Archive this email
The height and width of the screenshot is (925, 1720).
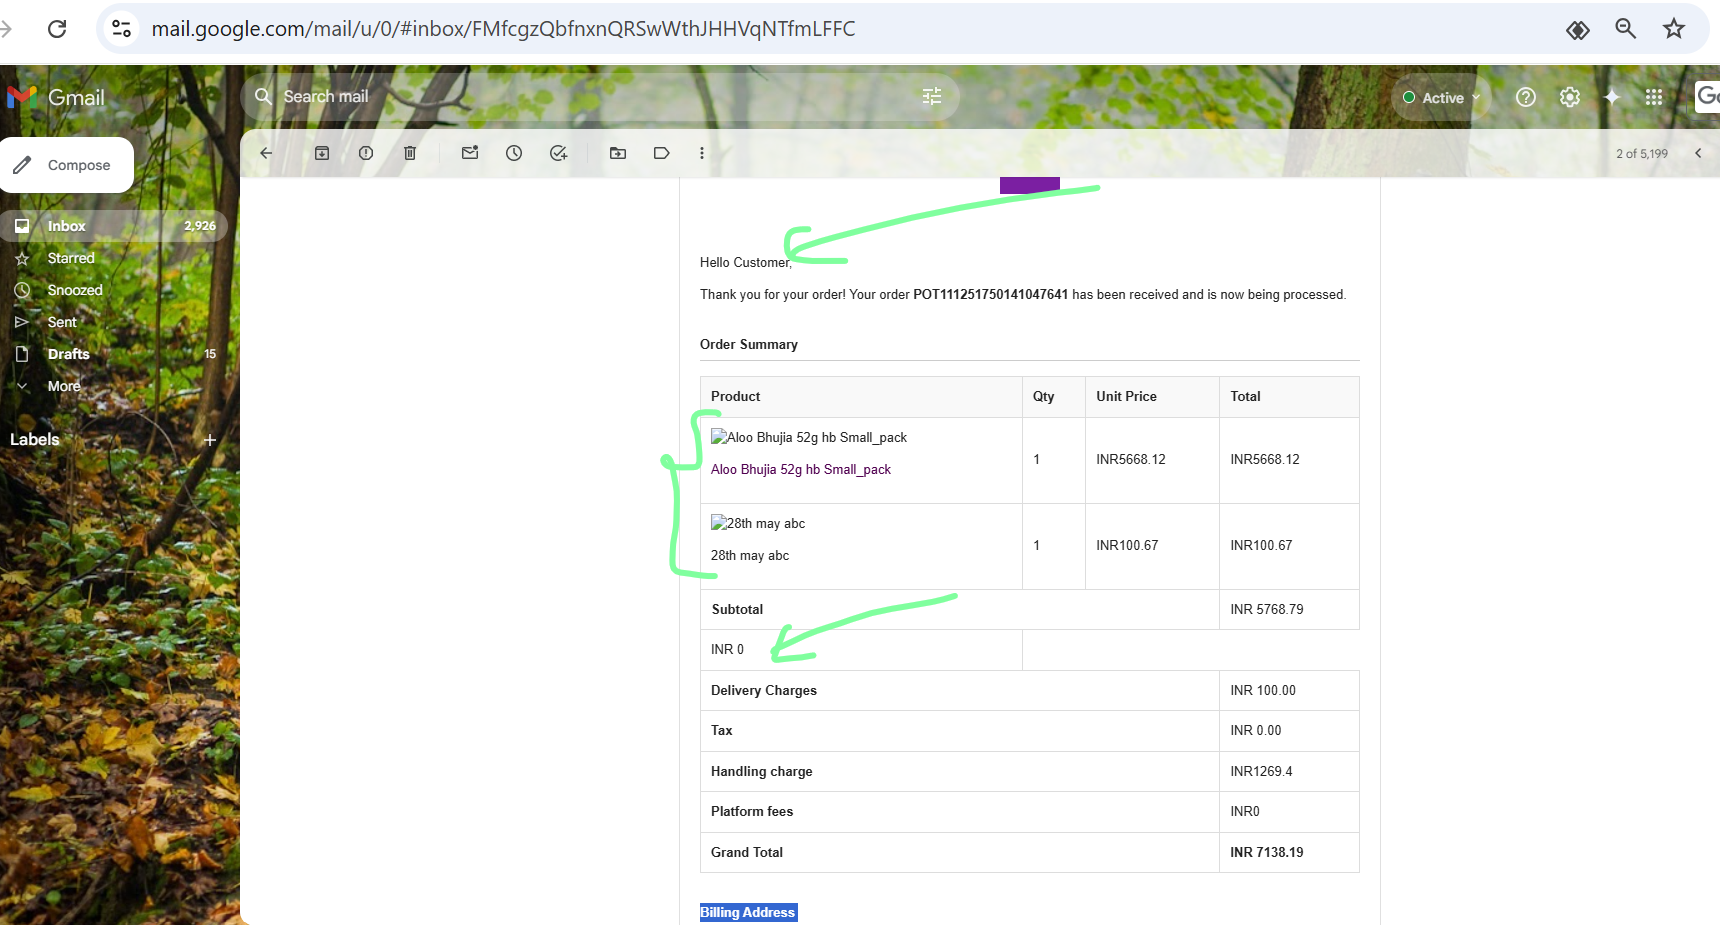pyautogui.click(x=322, y=153)
